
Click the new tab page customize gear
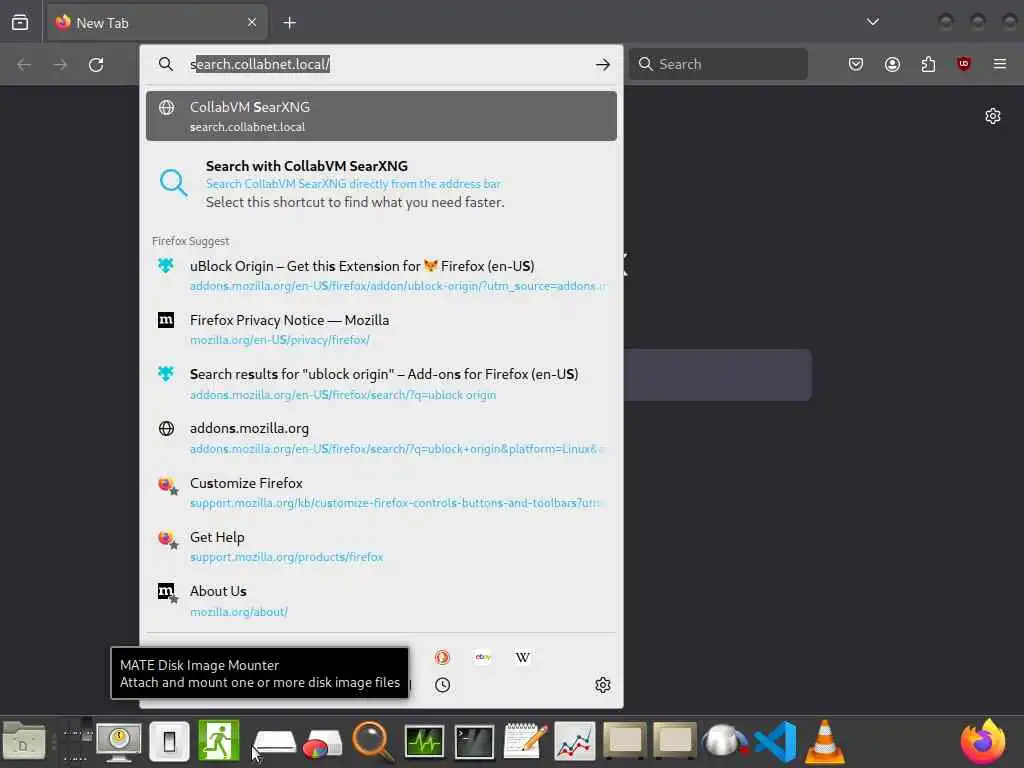coord(993,116)
